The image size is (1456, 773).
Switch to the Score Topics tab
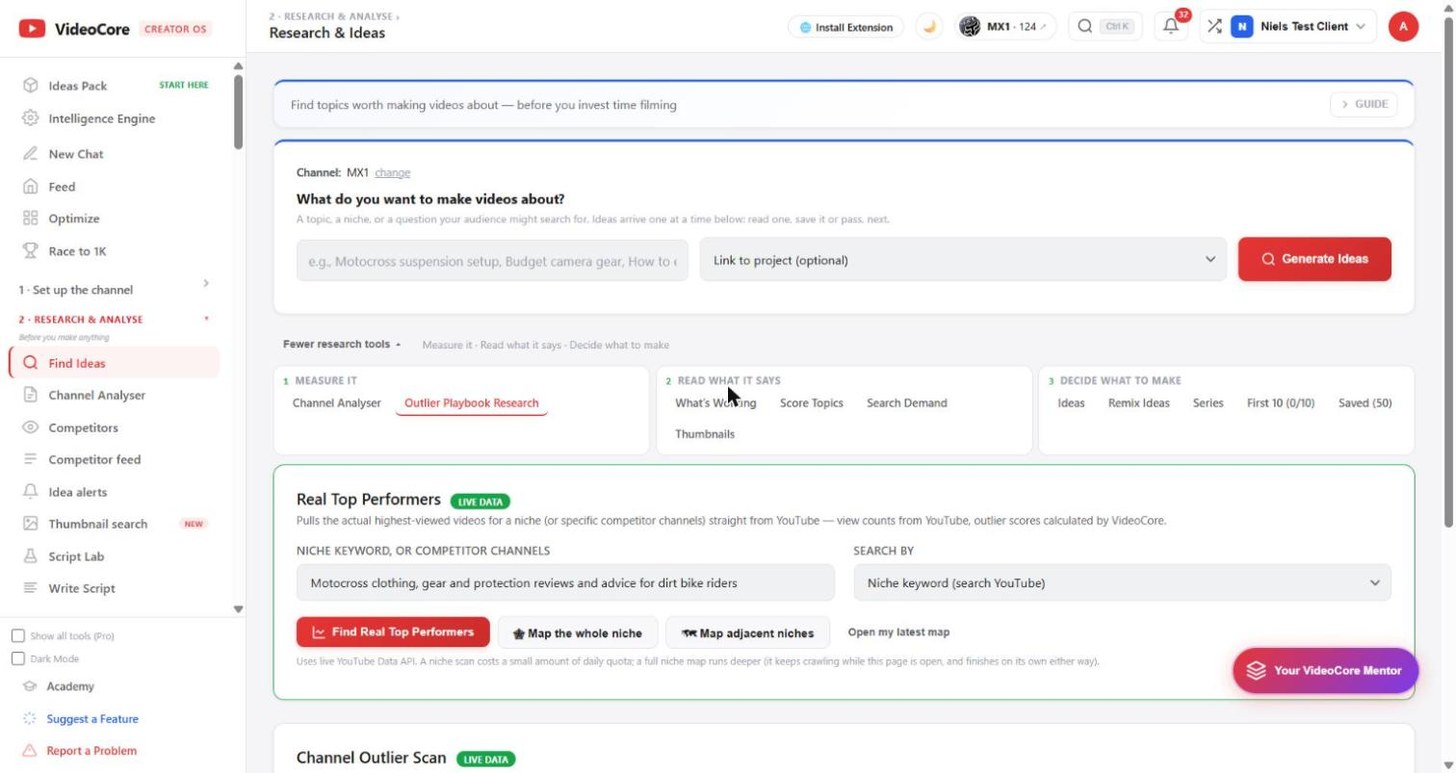coord(811,403)
